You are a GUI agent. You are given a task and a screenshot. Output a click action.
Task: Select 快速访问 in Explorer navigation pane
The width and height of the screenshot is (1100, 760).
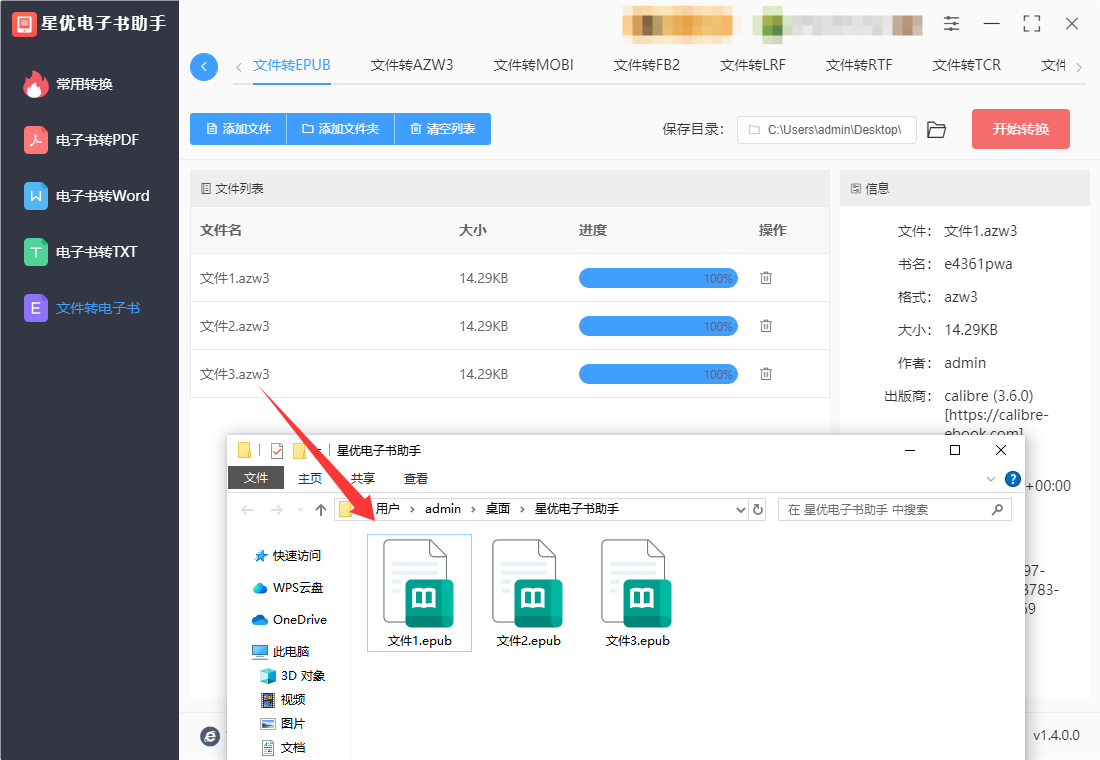tap(288, 556)
